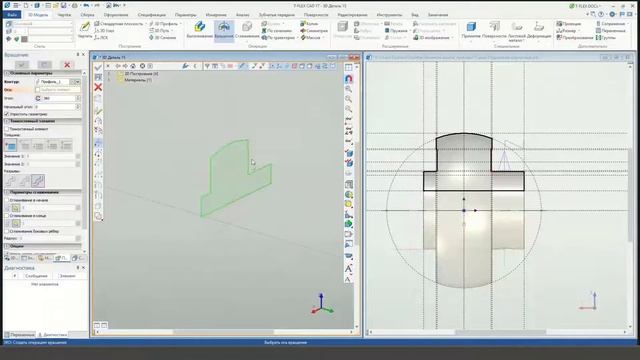Open the Стандартная плоскость dropdown arrow
The width and height of the screenshot is (640, 360).
click(146, 24)
